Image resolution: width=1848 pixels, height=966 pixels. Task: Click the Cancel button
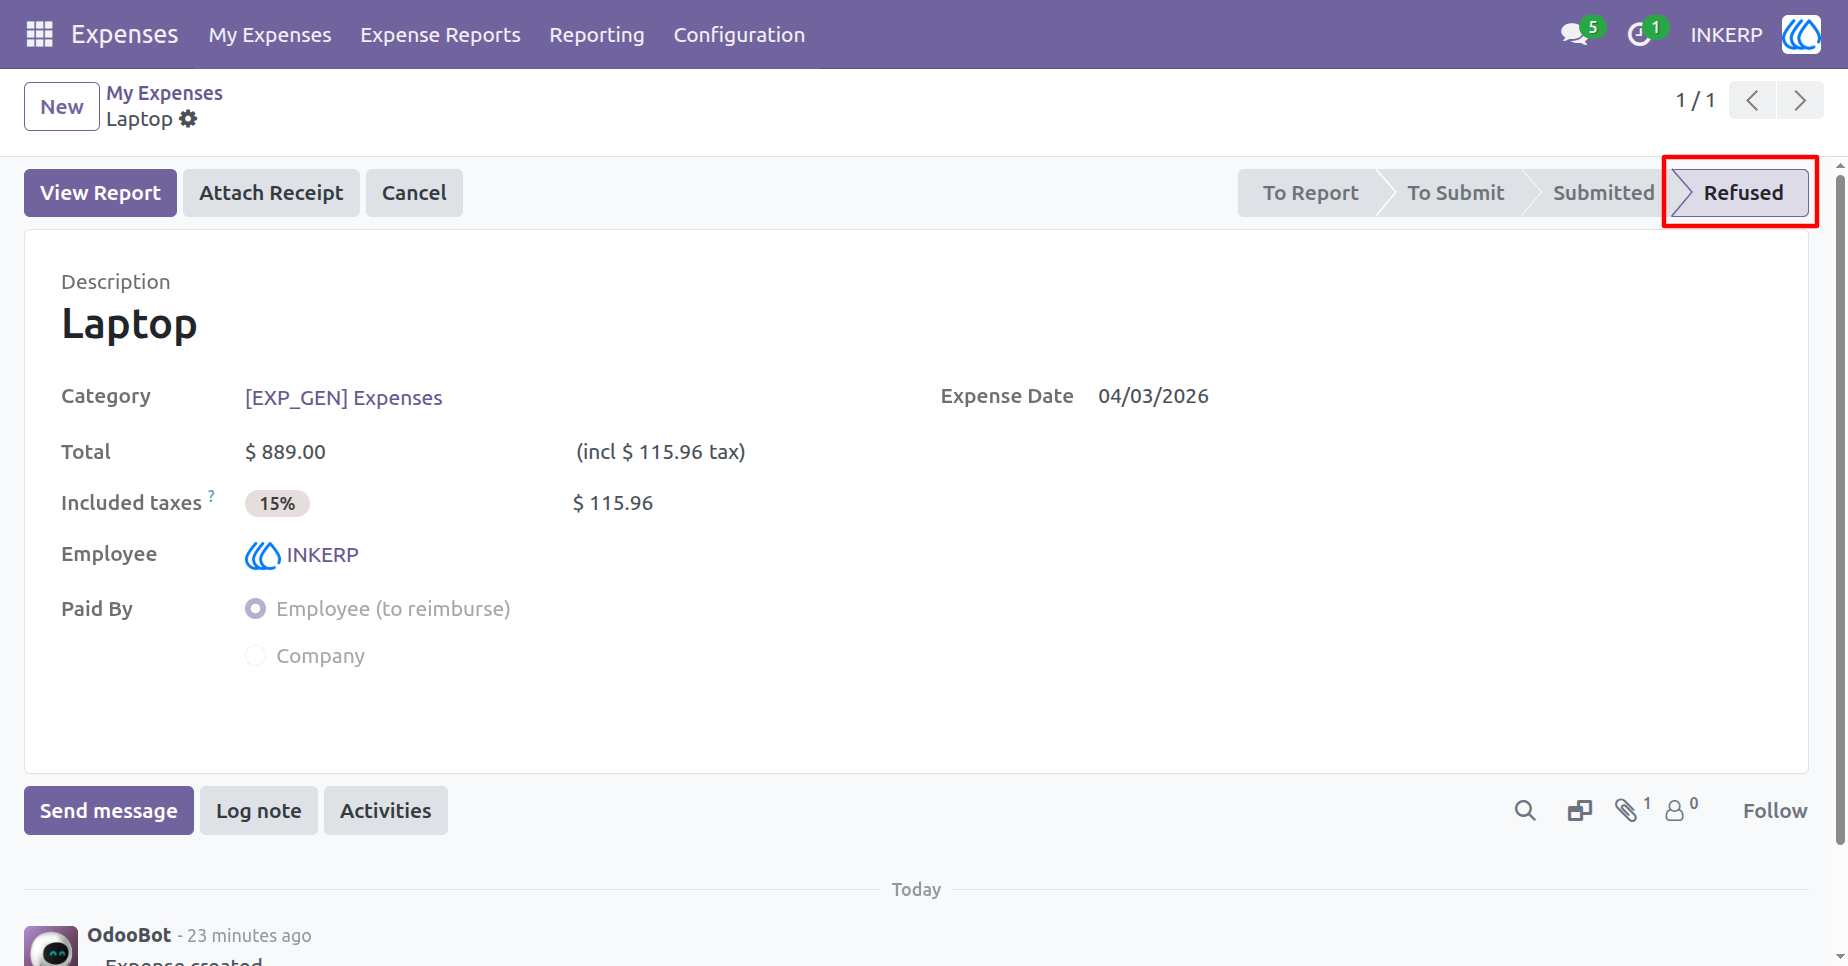click(414, 193)
